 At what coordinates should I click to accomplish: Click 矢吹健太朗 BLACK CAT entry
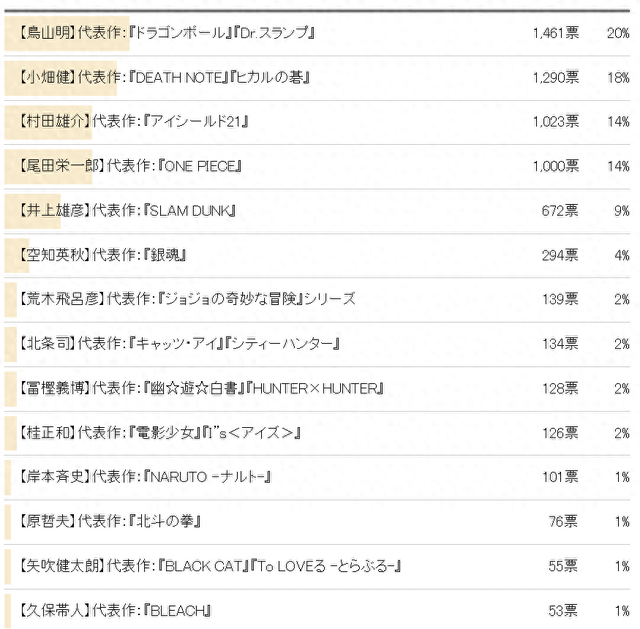tap(210, 566)
